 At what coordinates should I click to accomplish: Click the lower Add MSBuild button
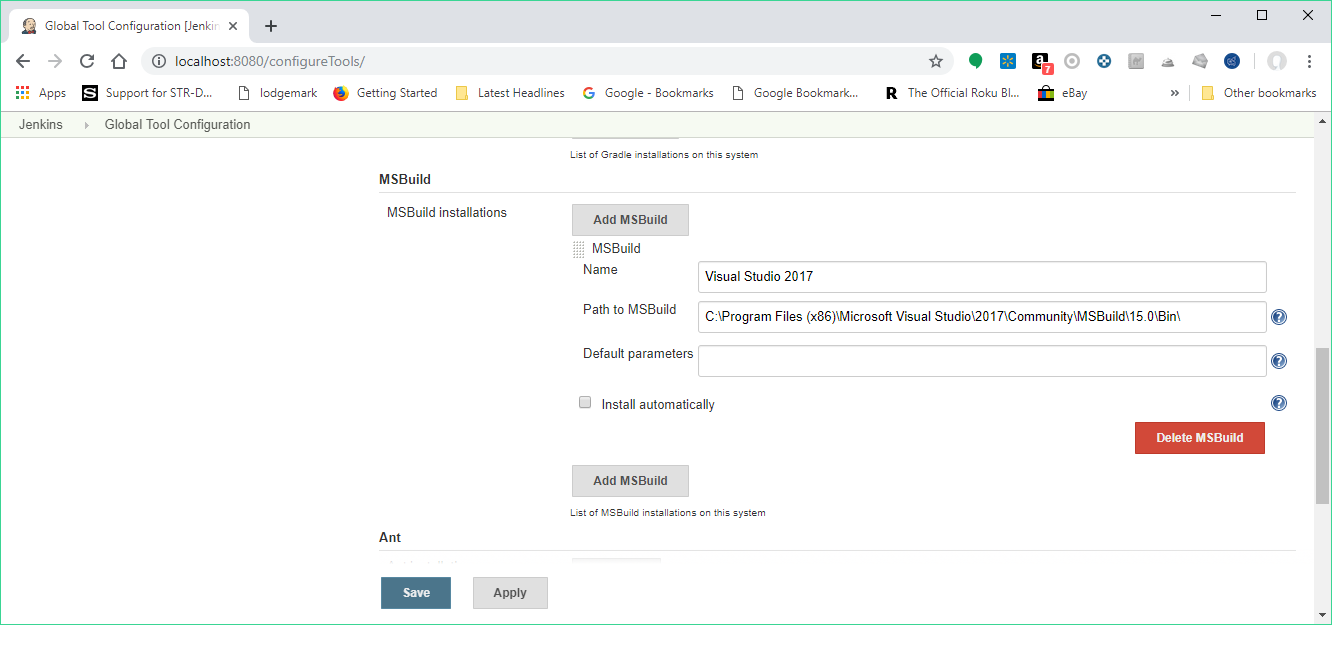(630, 481)
